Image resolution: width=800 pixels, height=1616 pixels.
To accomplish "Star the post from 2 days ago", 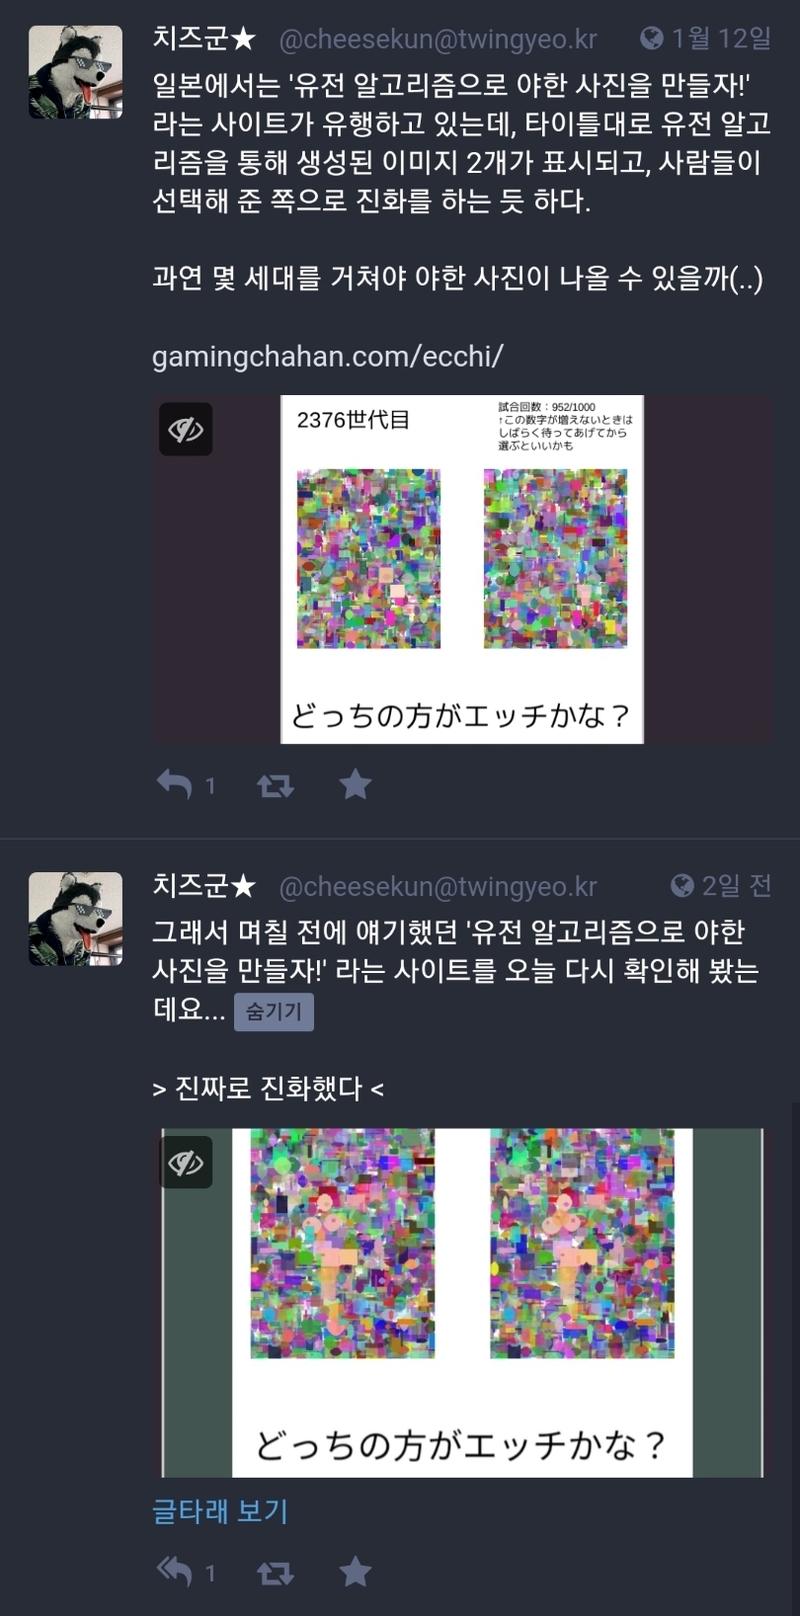I will pos(355,1572).
